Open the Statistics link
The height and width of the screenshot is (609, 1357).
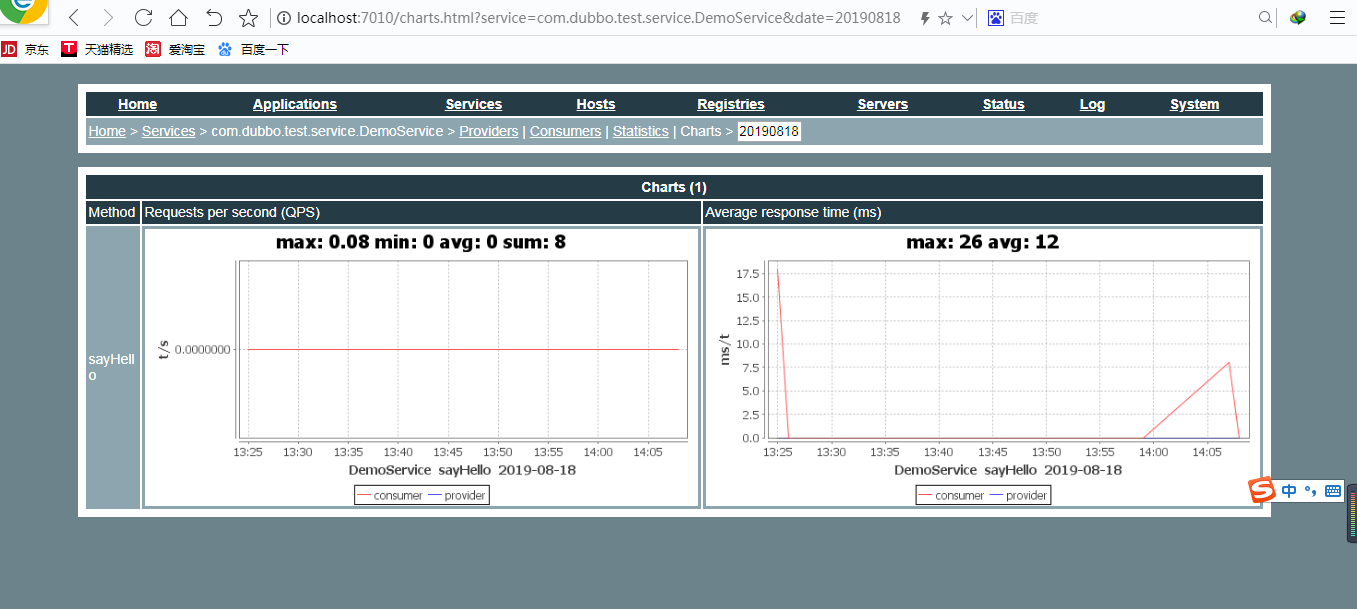(x=641, y=131)
